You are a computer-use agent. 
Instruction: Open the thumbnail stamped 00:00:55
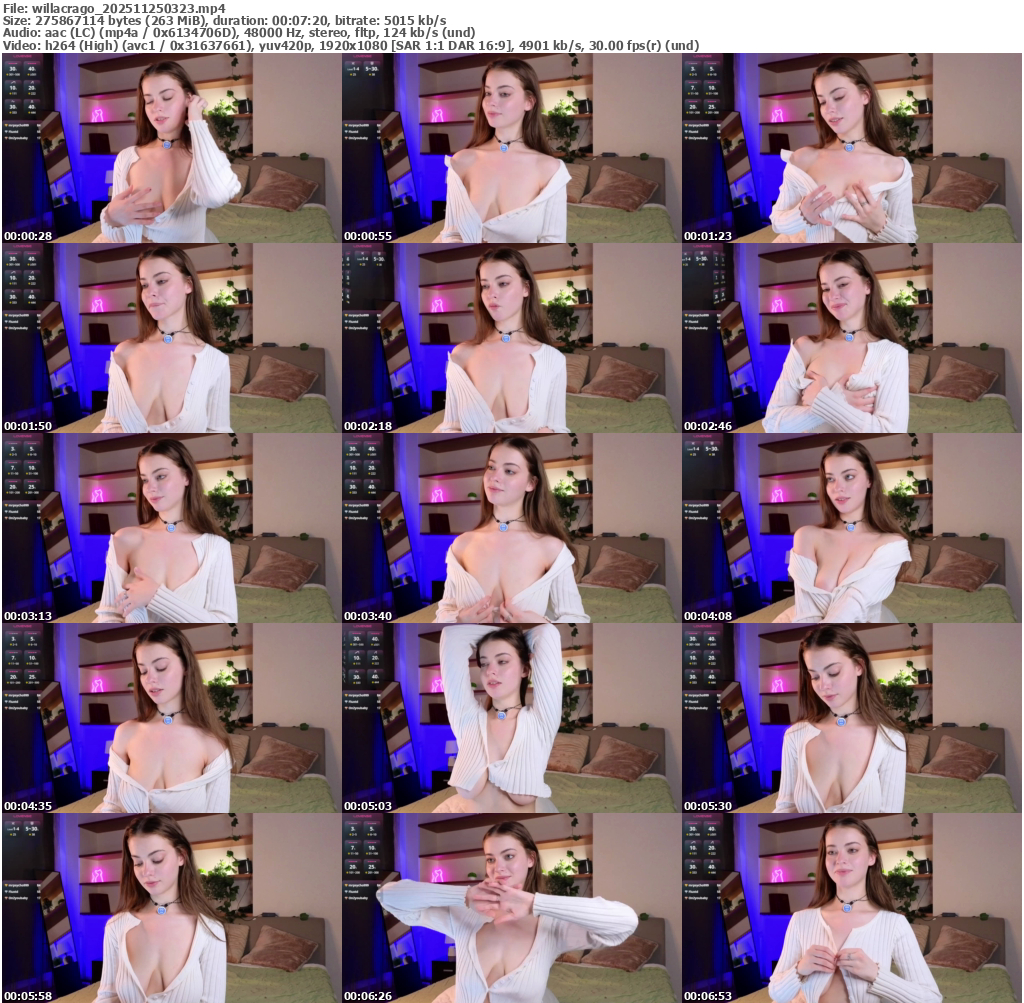(511, 148)
